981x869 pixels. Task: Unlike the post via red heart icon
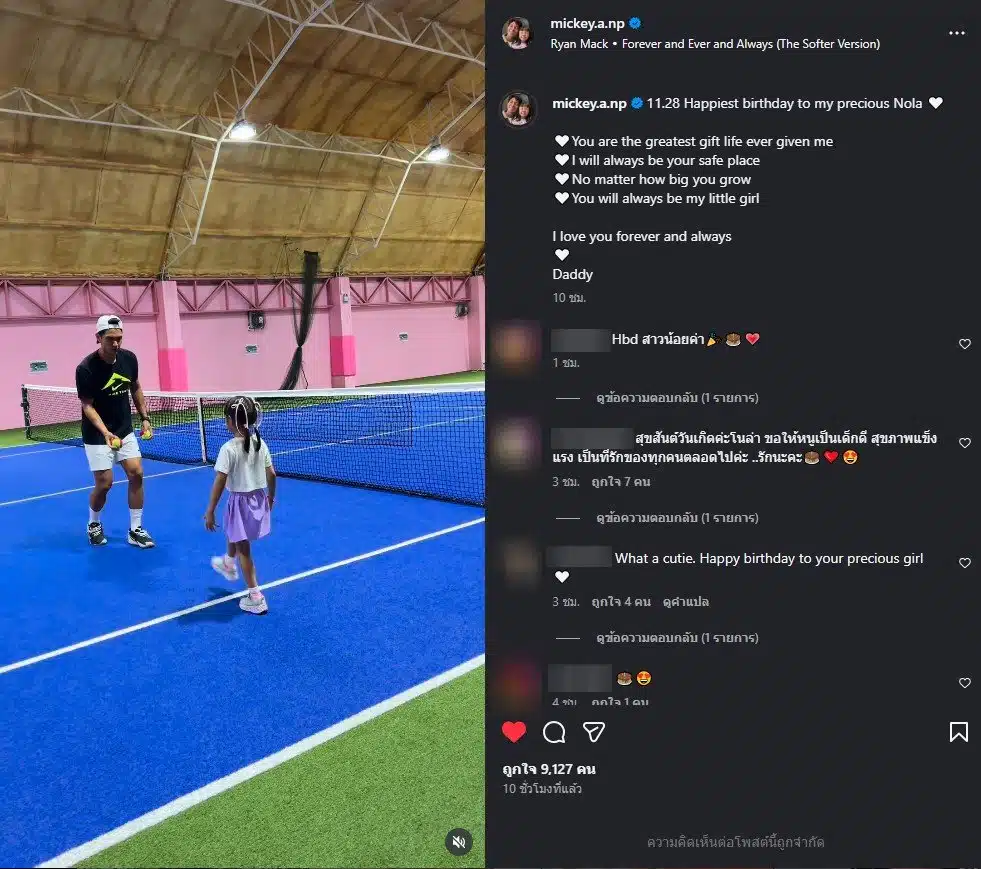tap(514, 732)
